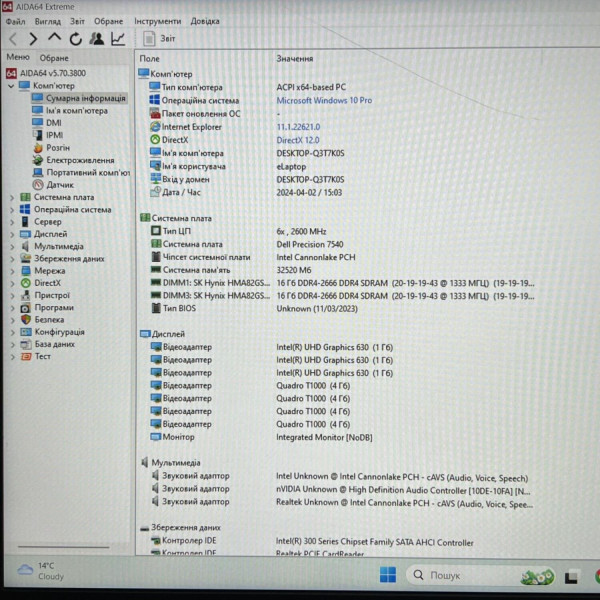Select Сумарна інформація in tree
This screenshot has width=600, height=600.
[79, 98]
